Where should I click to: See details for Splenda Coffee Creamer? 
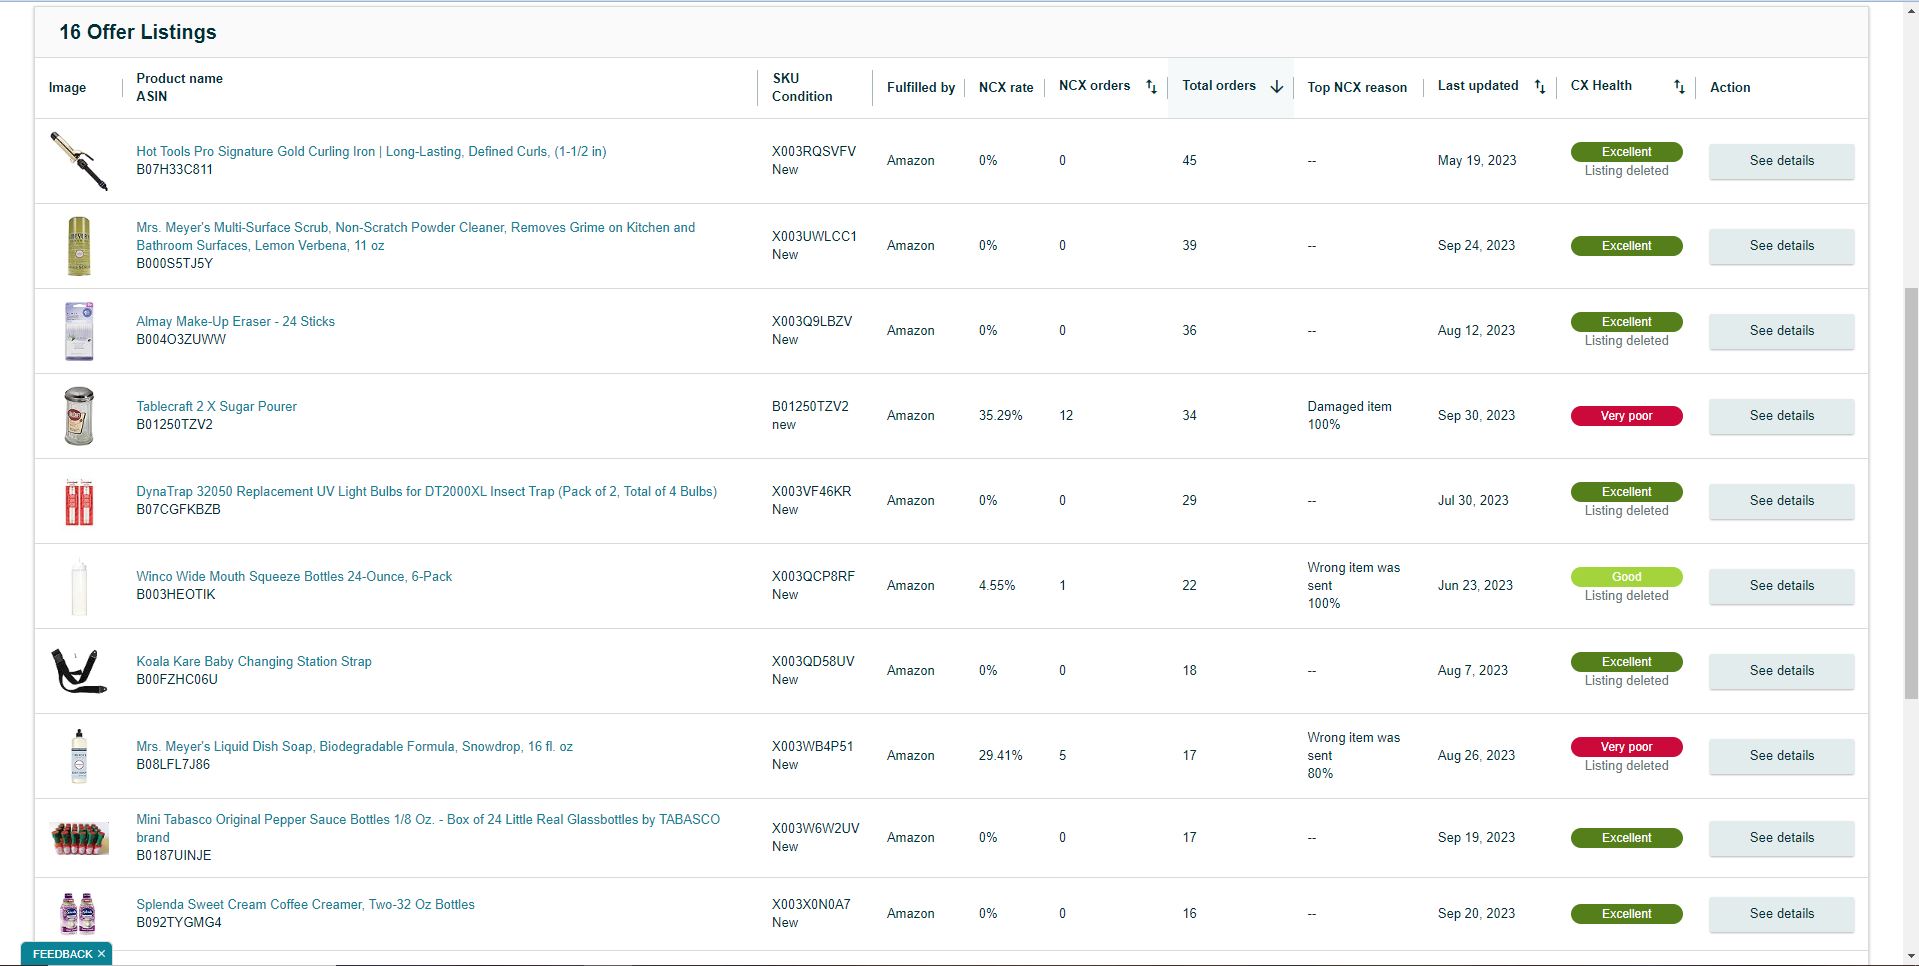point(1781,914)
